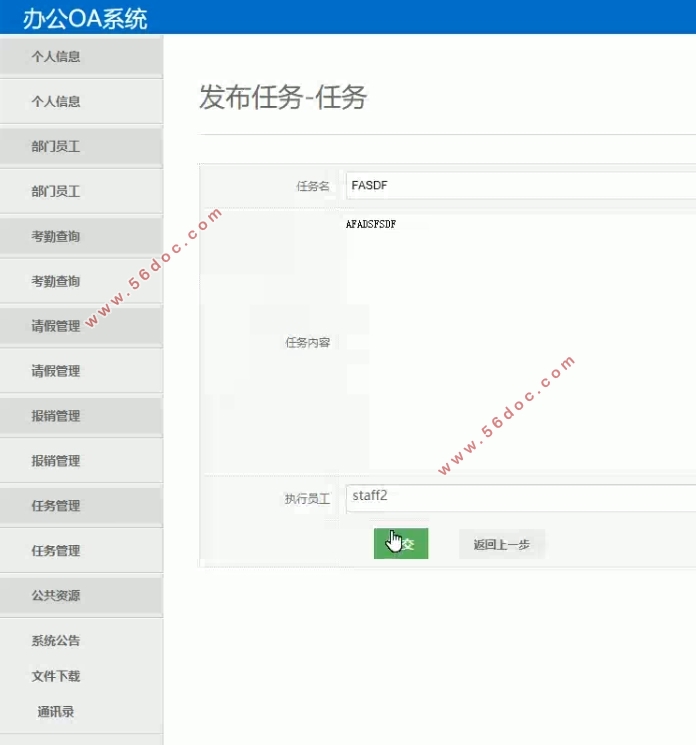This screenshot has width=696, height=745.
Task: Expand the gray 任务管理 section header
Action: 81,506
